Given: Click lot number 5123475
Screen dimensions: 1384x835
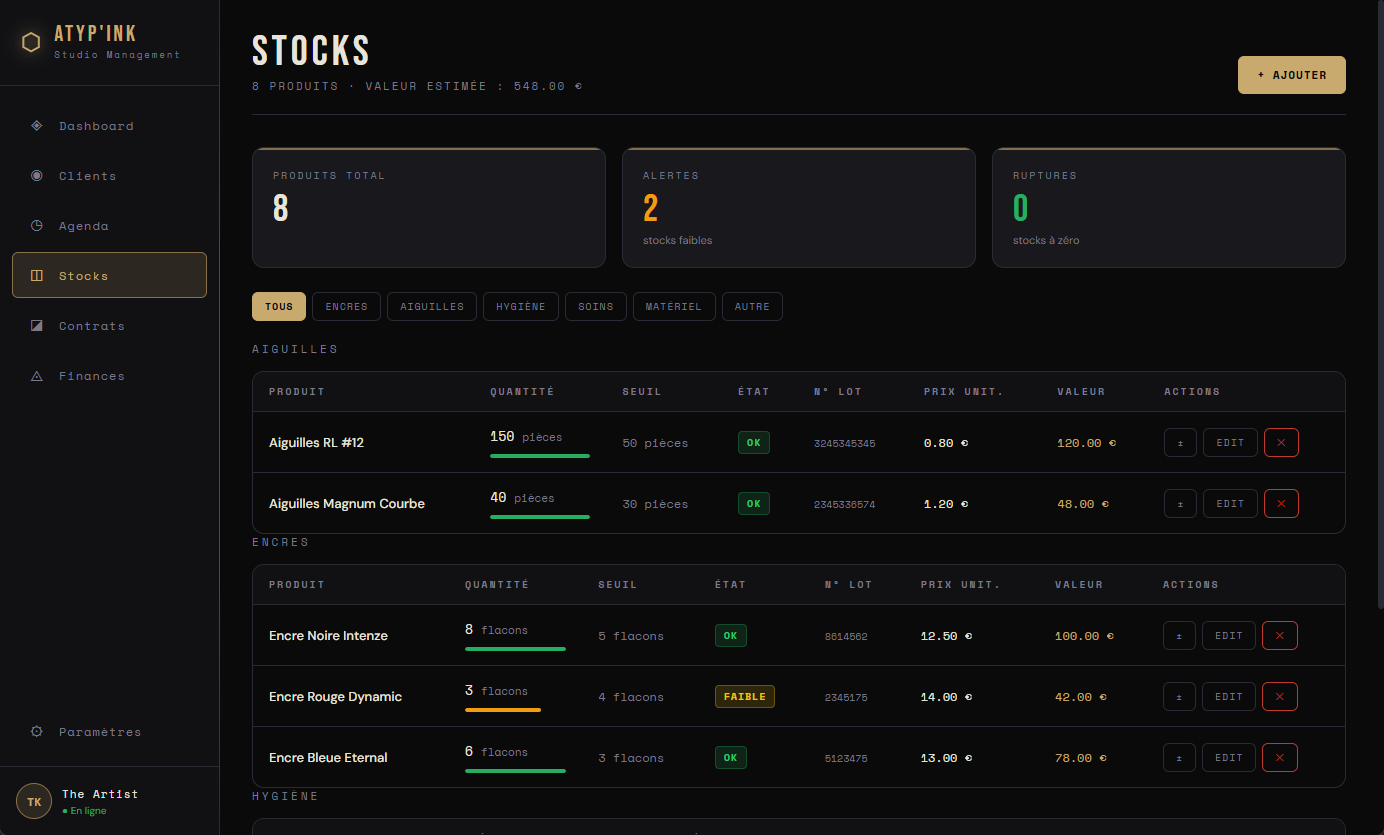Looking at the screenshot, I should [846, 758].
